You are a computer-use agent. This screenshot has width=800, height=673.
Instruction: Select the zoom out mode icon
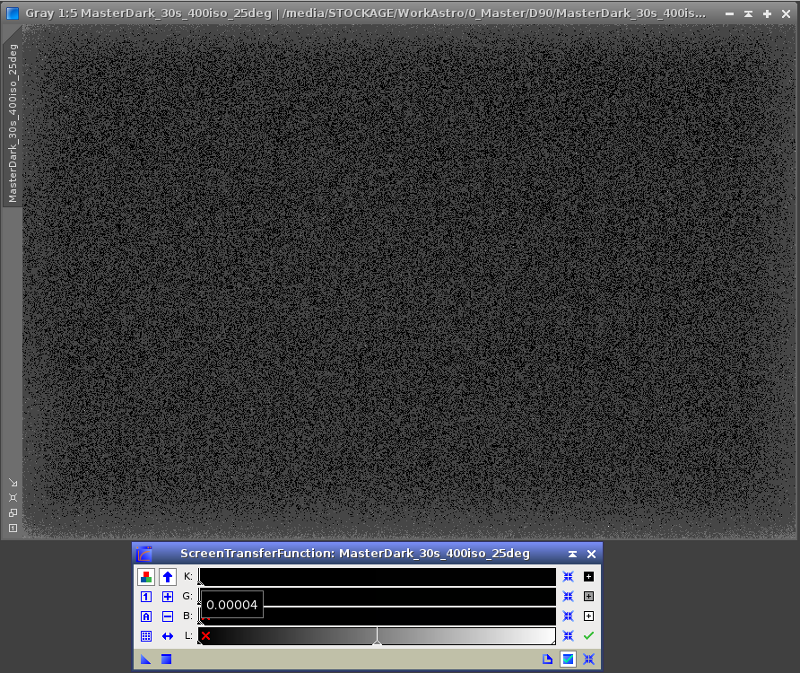coord(167,616)
